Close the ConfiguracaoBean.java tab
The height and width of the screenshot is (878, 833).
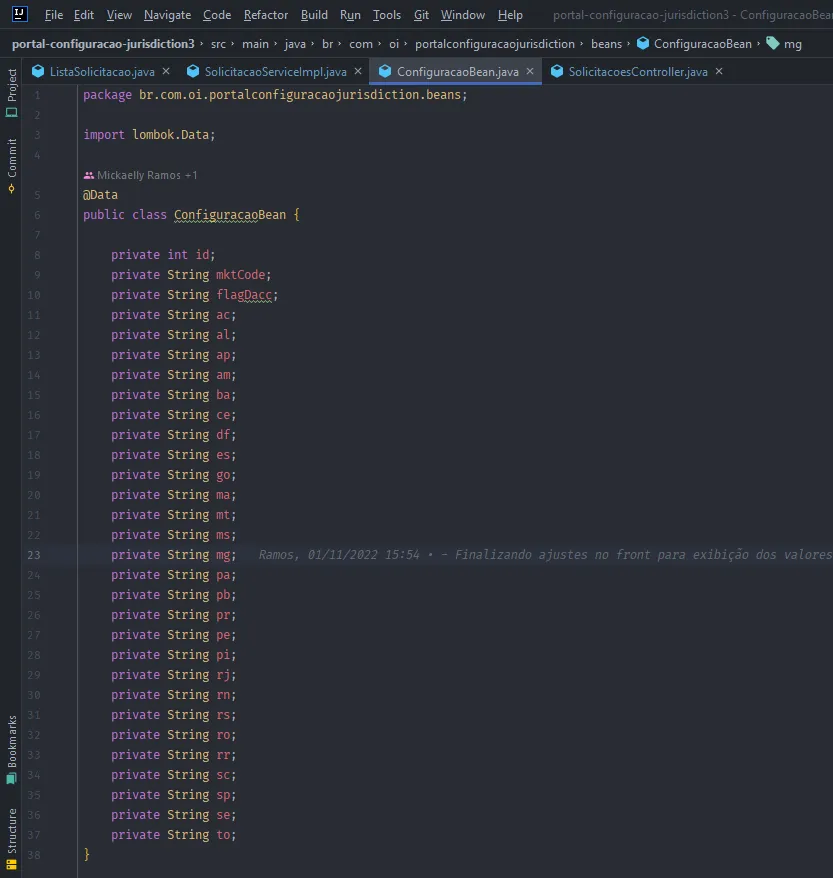530,72
